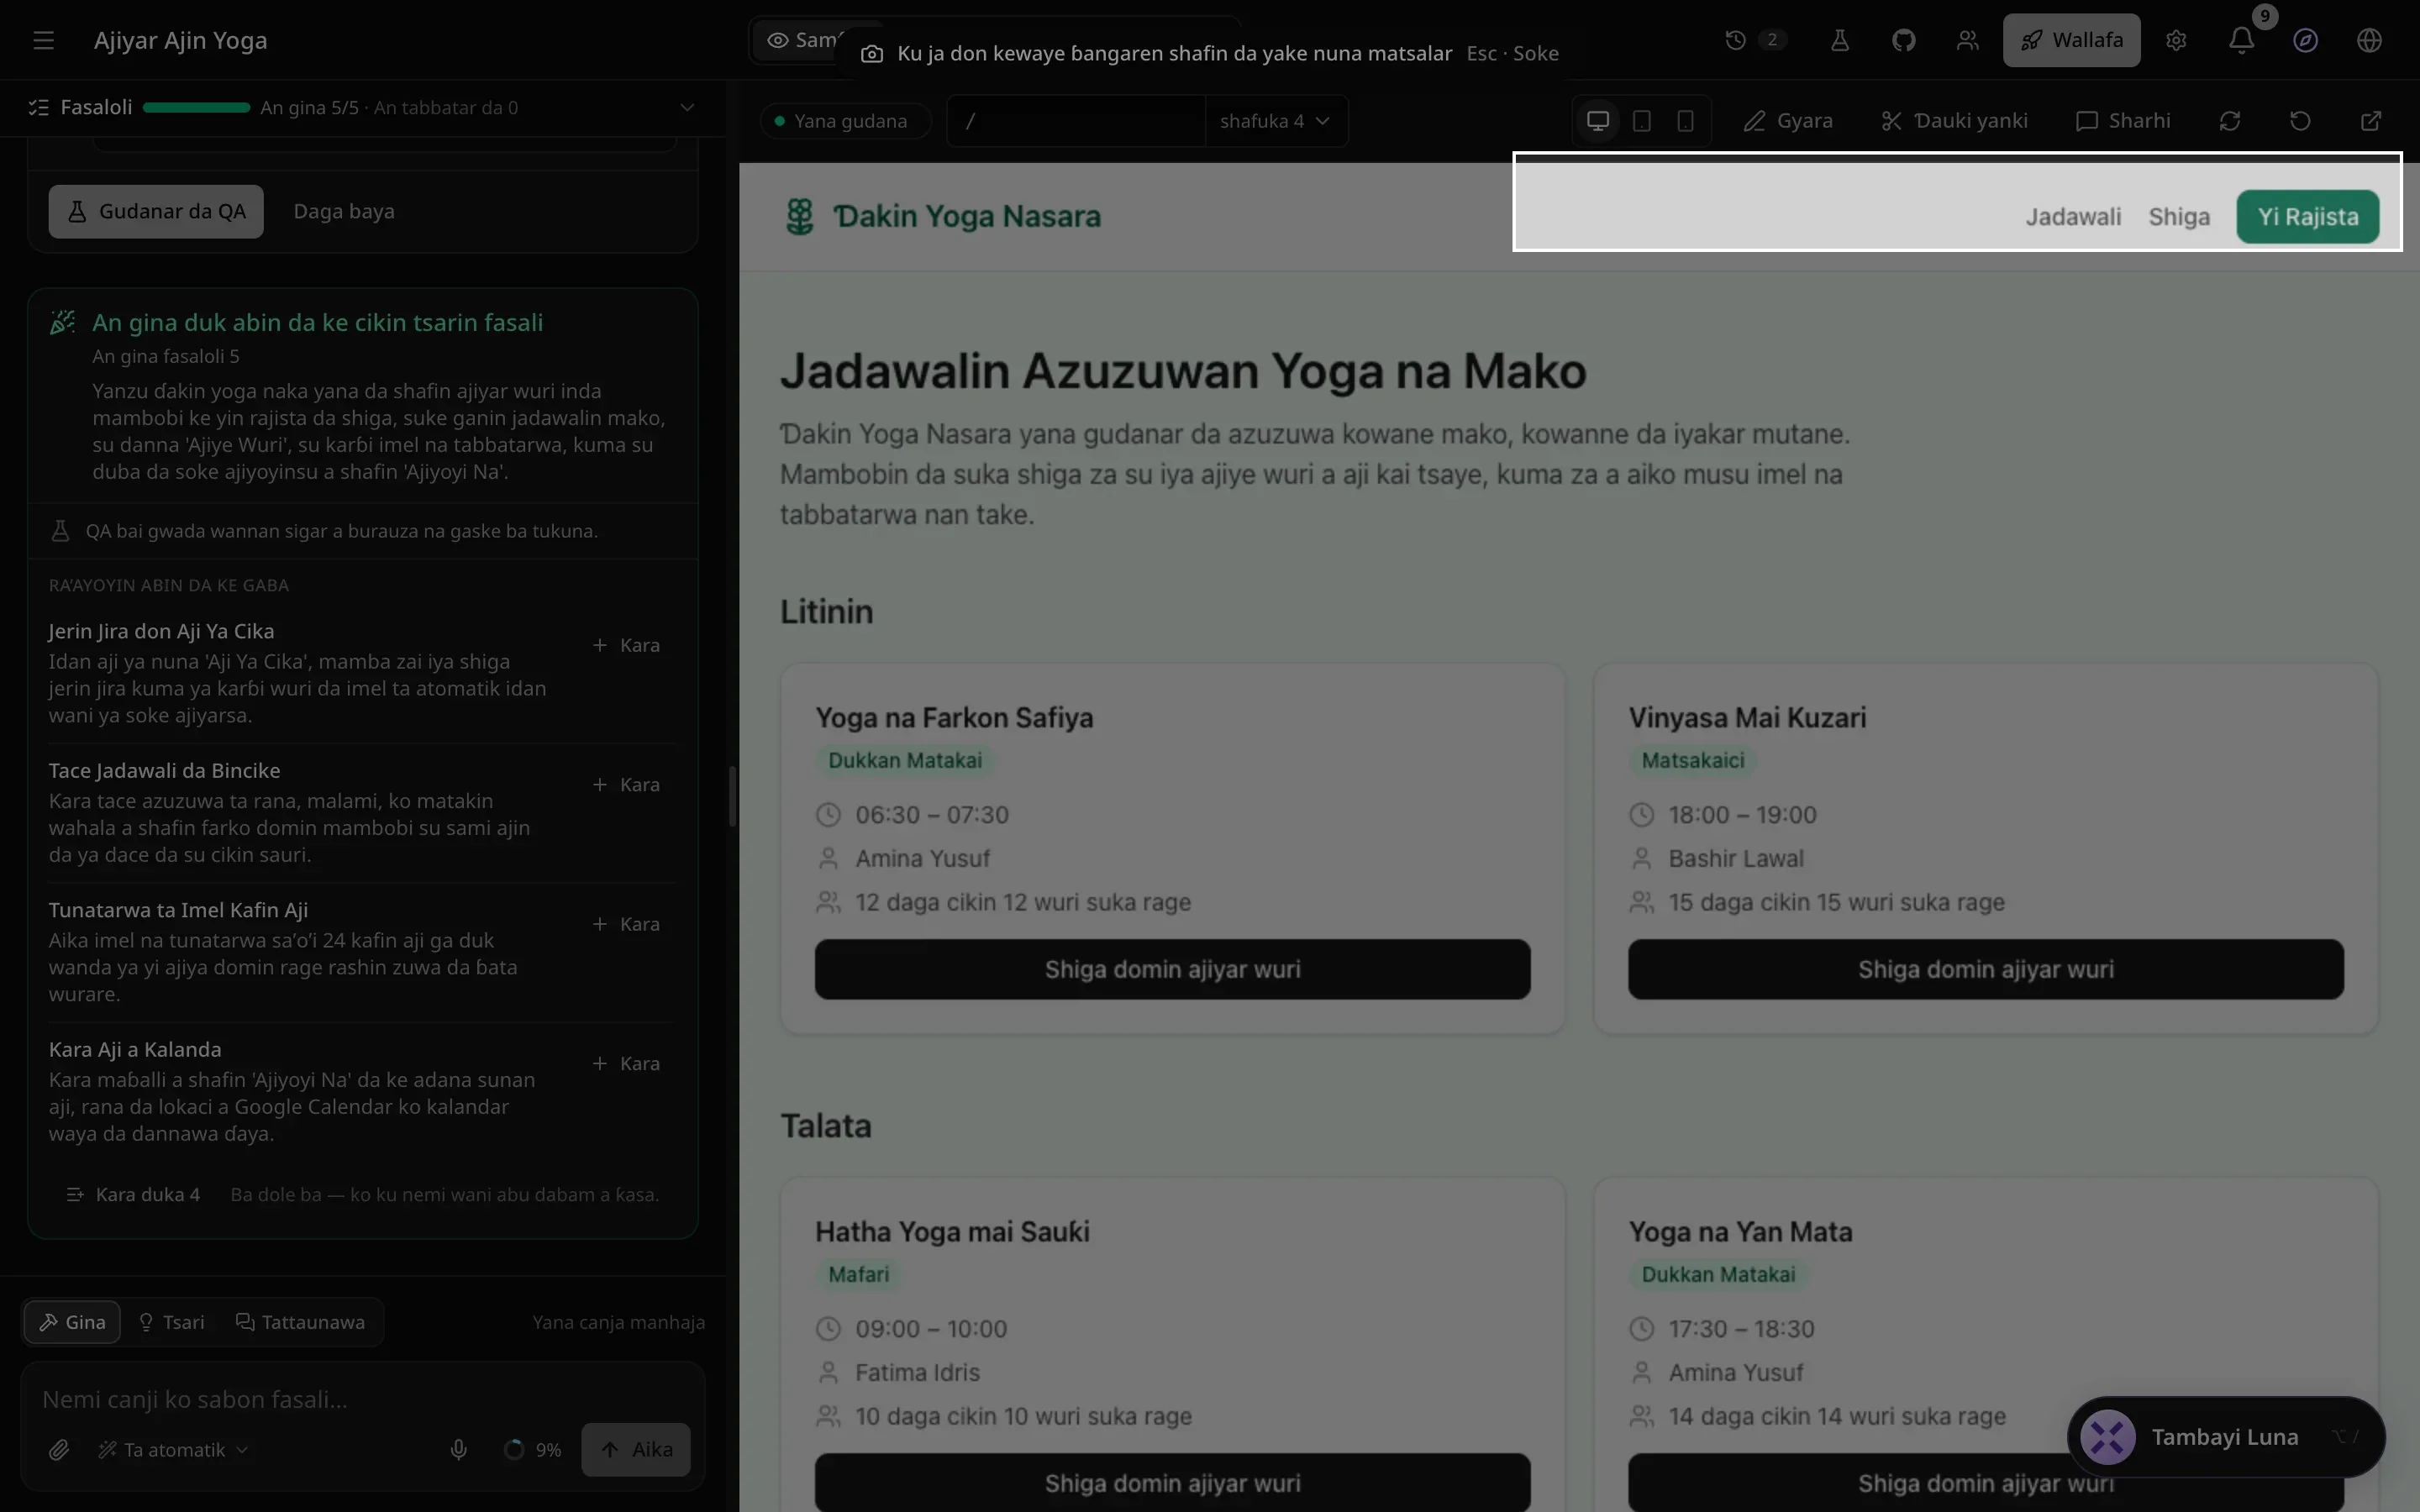Add Tunatarwa ta Imel Kafin Aji via Kara
2420x1512 pixels.
pos(626,924)
